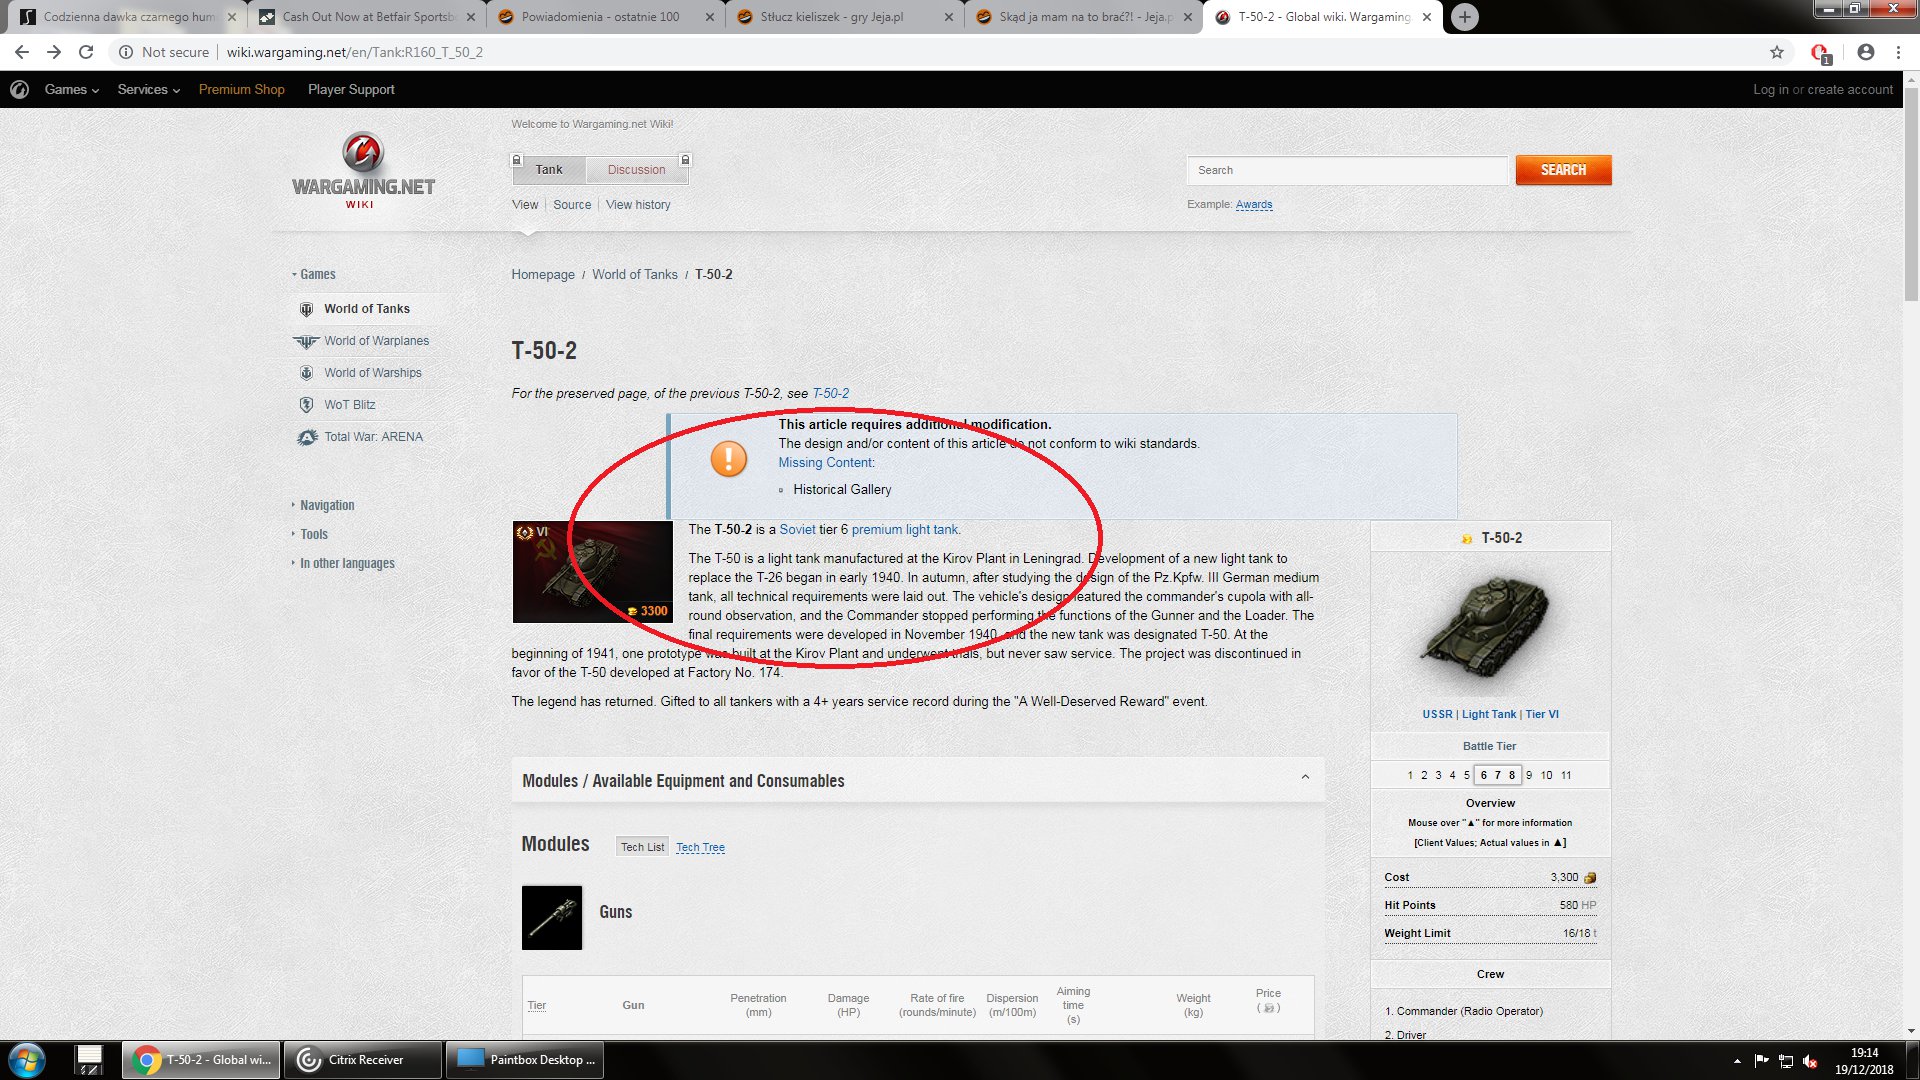This screenshot has height=1080, width=1920.
Task: Click the Homepage breadcrumb link
Action: coord(543,275)
